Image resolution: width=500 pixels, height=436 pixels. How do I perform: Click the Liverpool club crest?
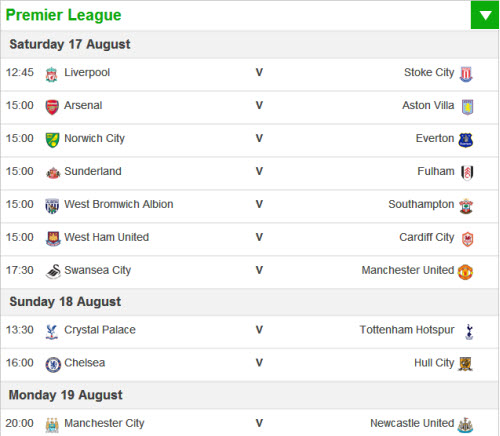51,74
